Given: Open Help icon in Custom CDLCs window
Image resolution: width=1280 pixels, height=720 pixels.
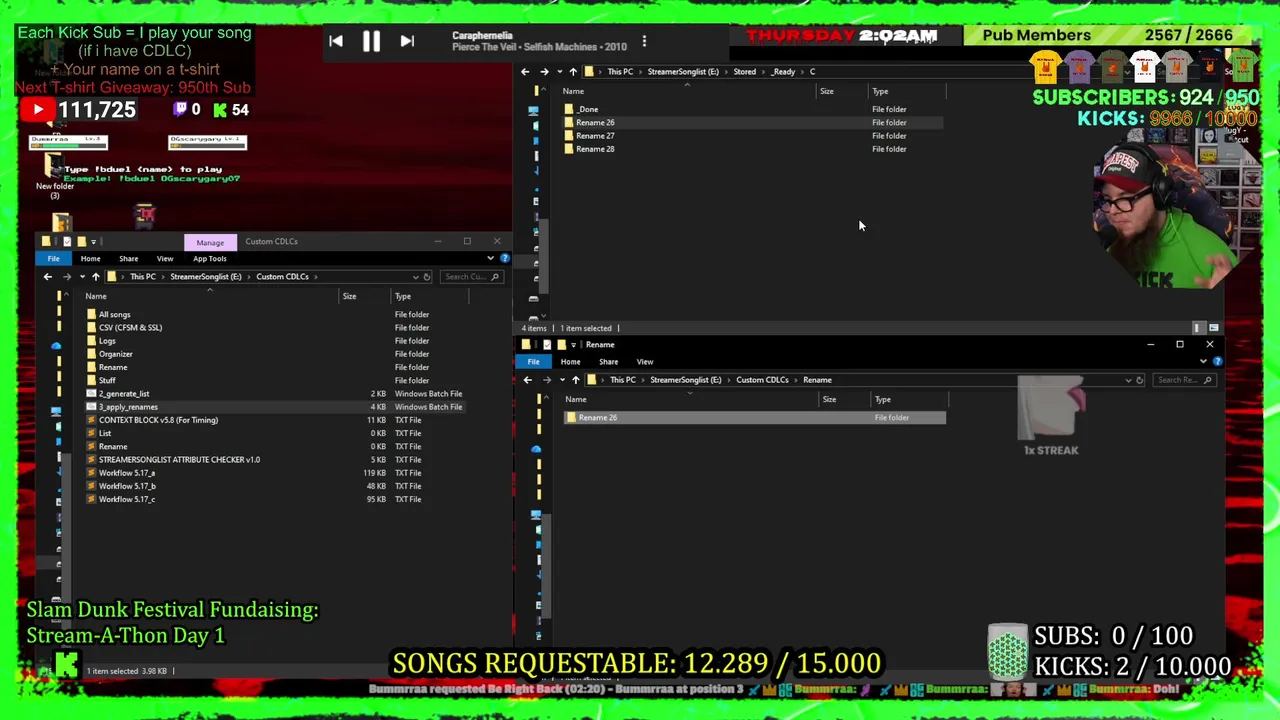Looking at the screenshot, I should pos(504,258).
